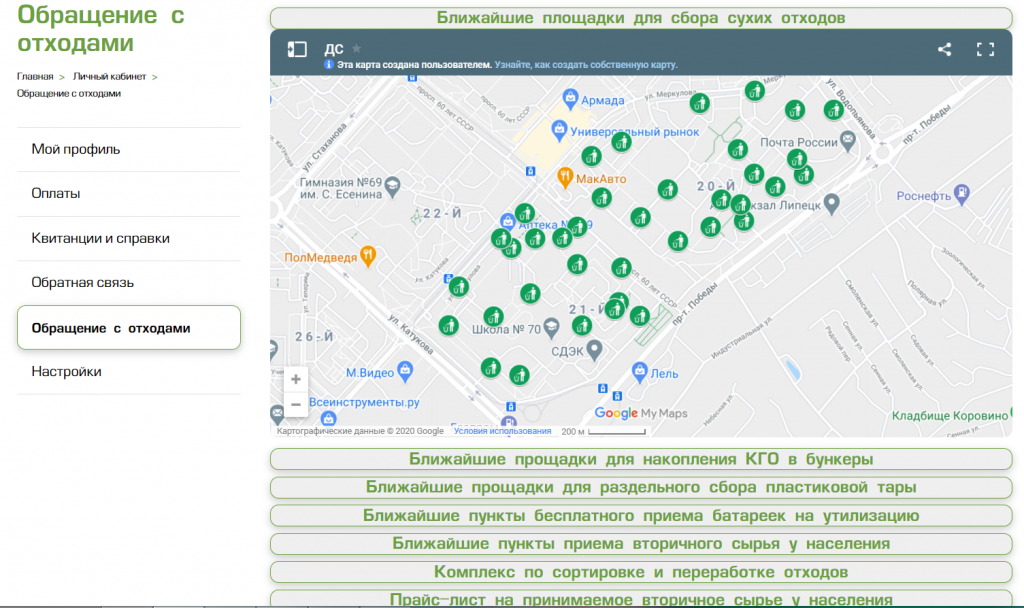The height and width of the screenshot is (608, 1024).
Task: Open the map in fullscreen view
Action: click(985, 49)
